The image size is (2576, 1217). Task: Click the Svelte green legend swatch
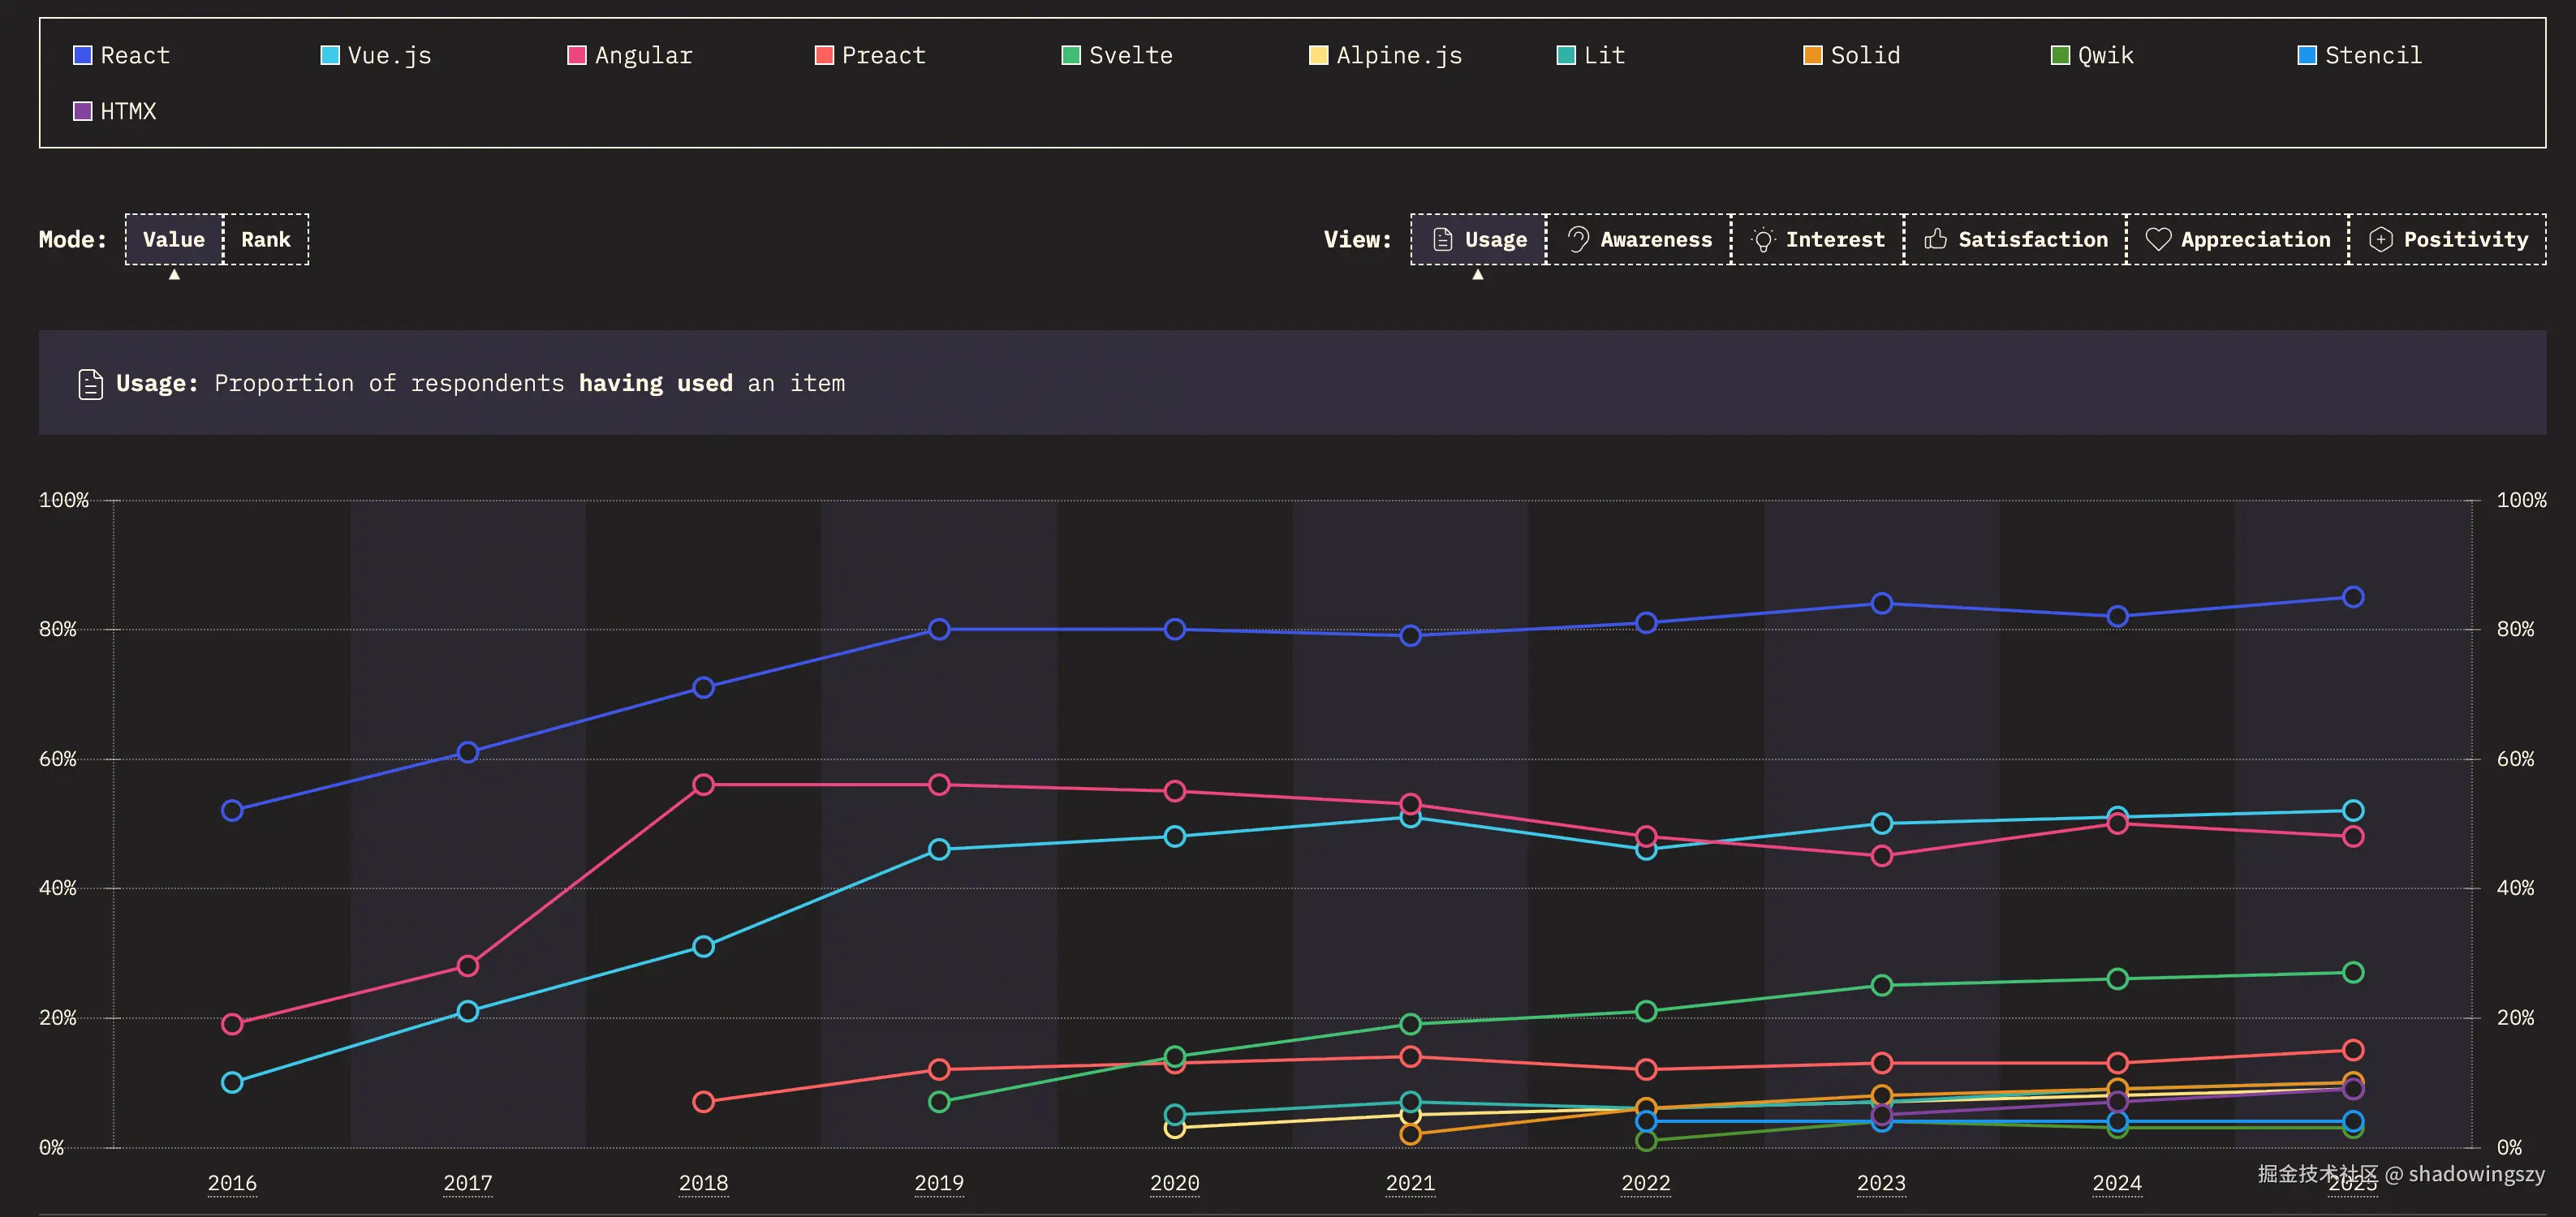[1071, 55]
